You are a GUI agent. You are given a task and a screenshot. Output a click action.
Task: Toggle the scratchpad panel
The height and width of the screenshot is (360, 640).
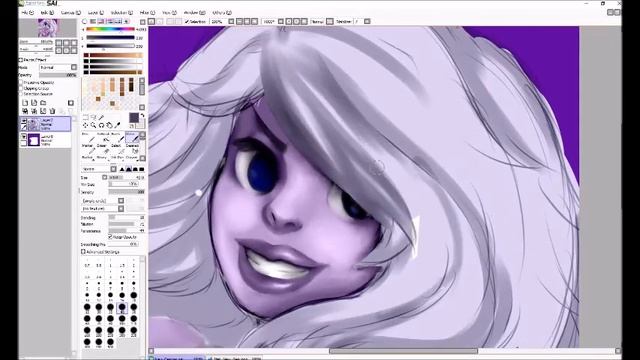click(x=126, y=21)
